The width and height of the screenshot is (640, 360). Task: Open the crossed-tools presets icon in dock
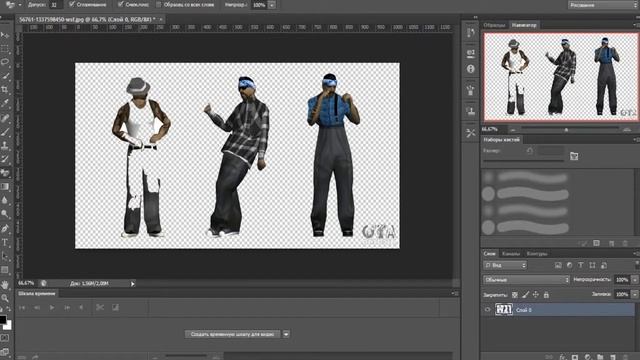471,133
